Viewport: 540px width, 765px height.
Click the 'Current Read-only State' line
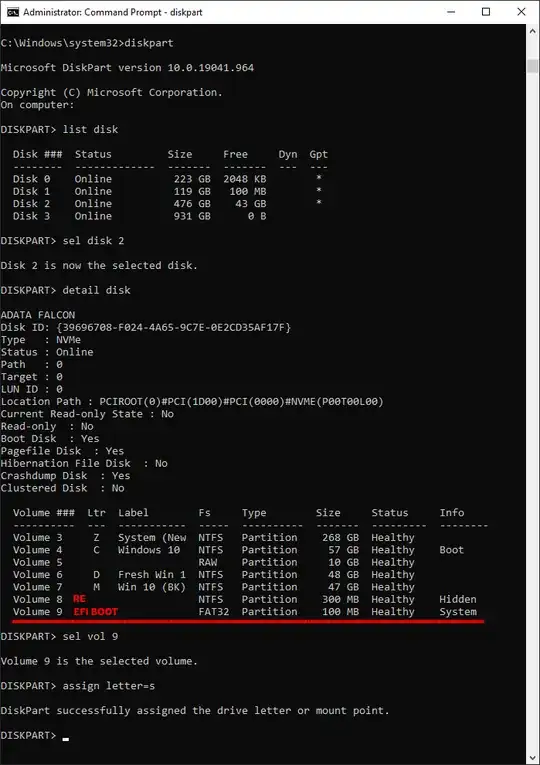87,414
